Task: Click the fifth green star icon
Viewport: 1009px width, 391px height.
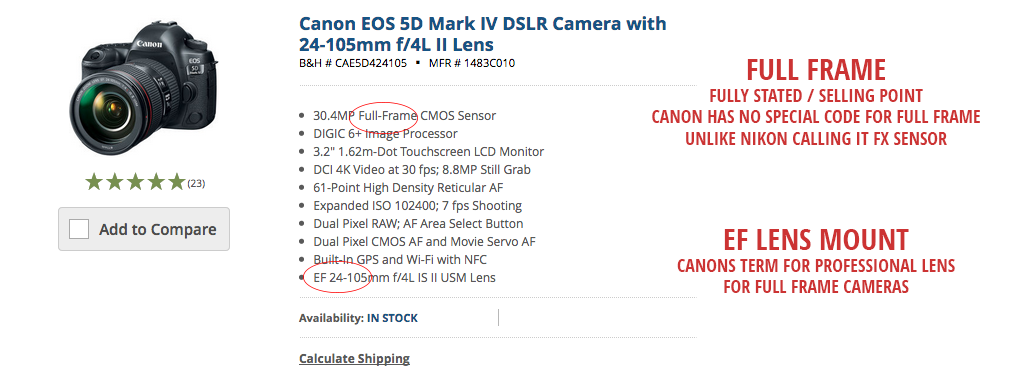Action: click(176, 182)
